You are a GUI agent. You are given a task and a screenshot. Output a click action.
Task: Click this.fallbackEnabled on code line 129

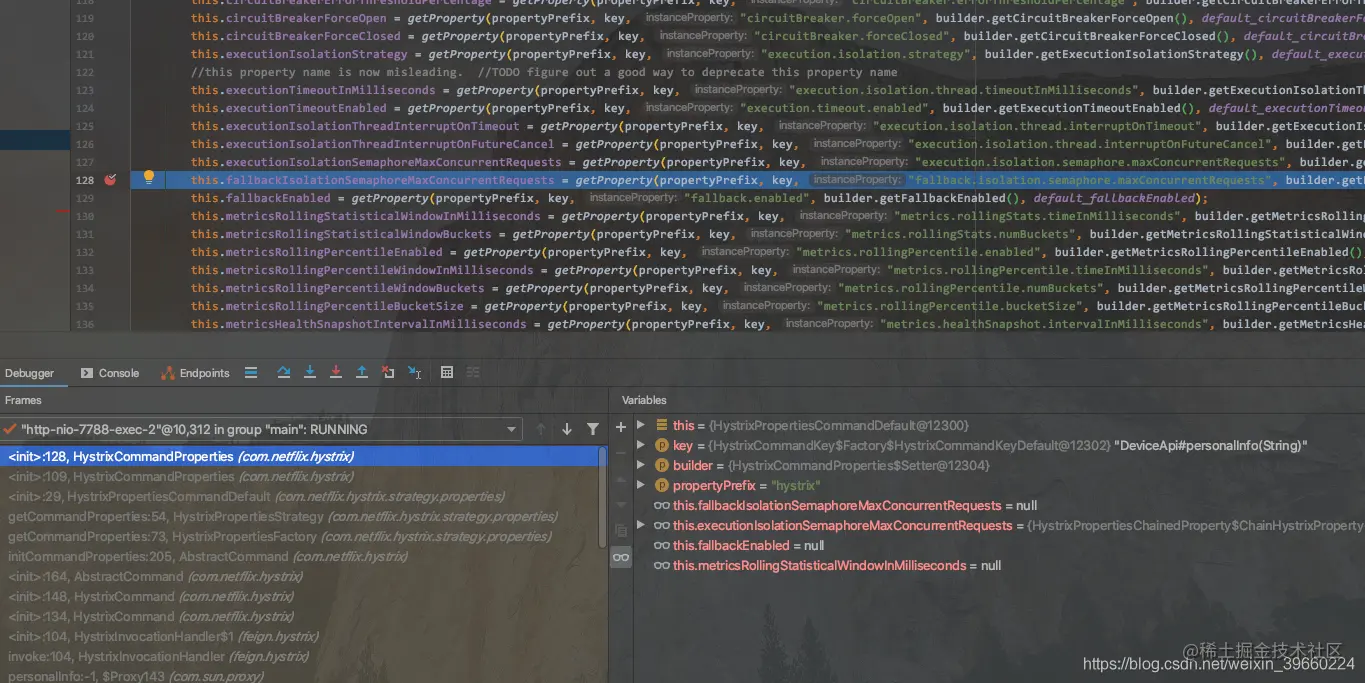pos(260,198)
